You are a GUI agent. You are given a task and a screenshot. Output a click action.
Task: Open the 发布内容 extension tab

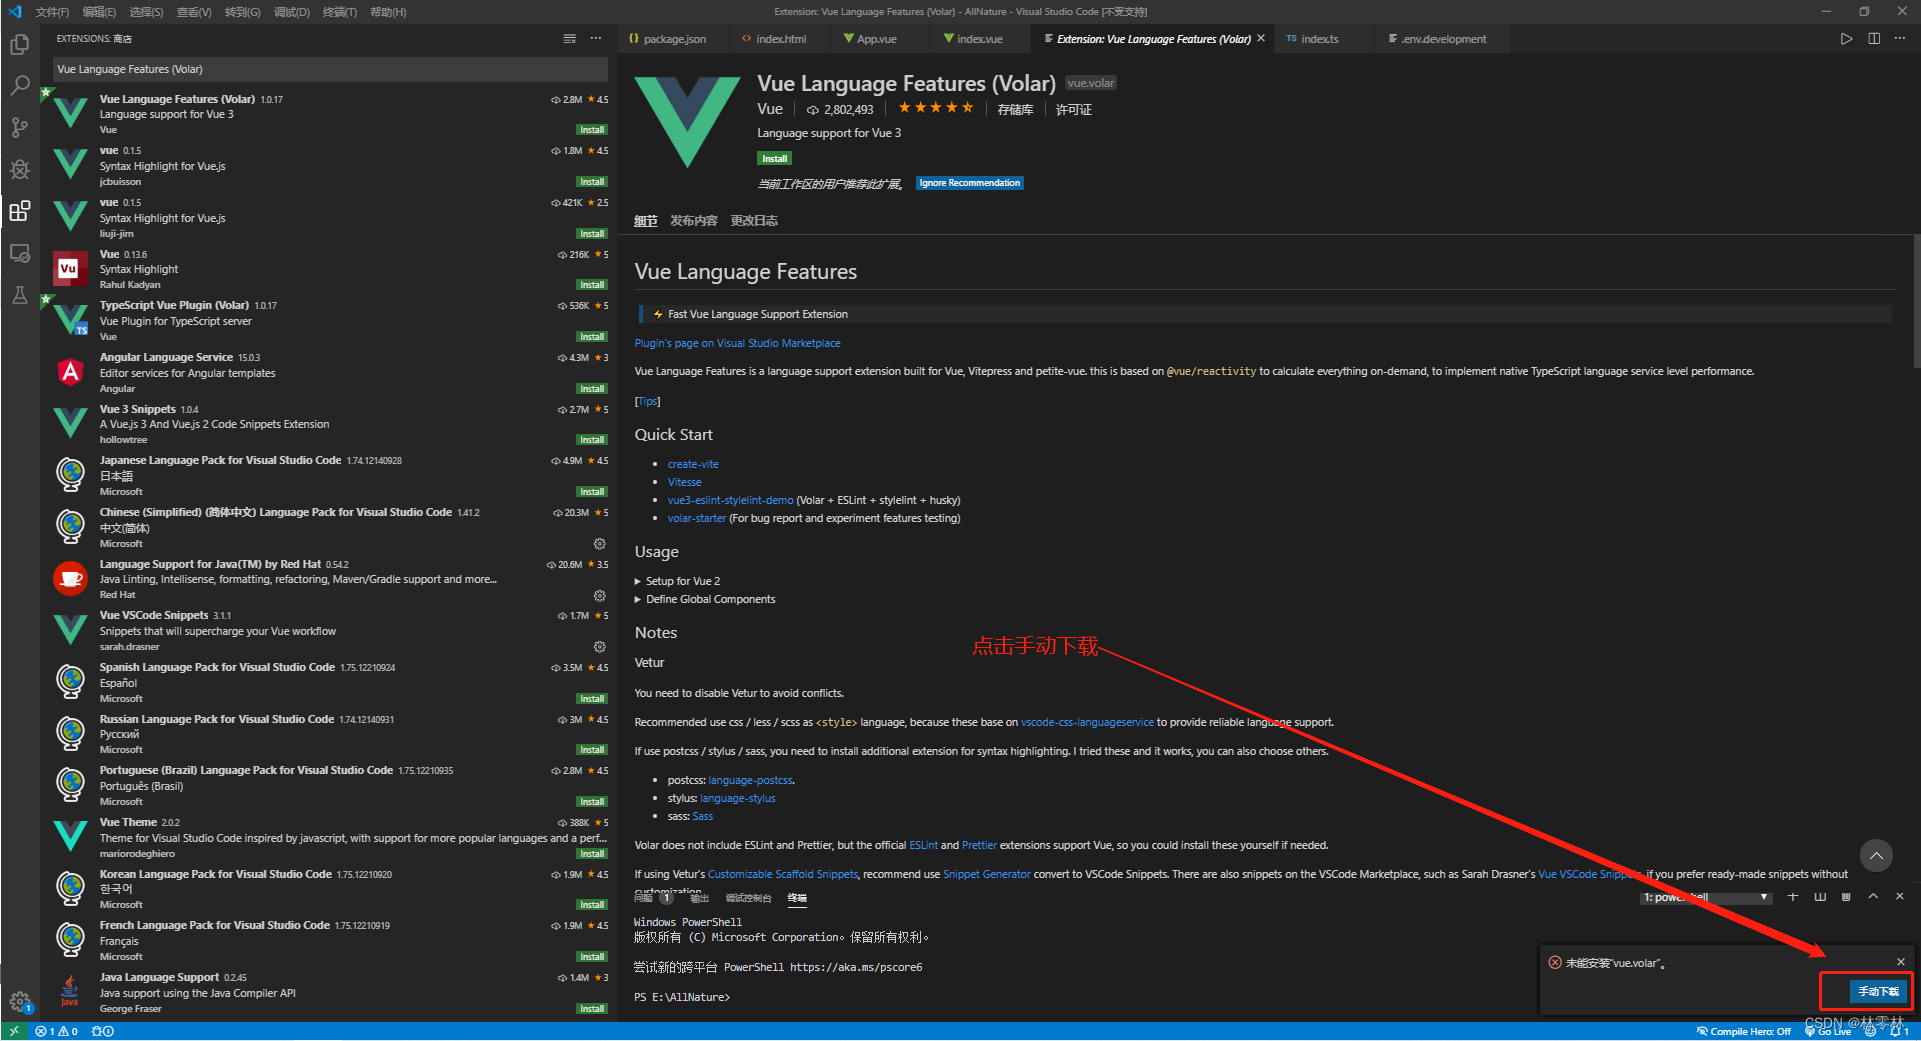[693, 221]
